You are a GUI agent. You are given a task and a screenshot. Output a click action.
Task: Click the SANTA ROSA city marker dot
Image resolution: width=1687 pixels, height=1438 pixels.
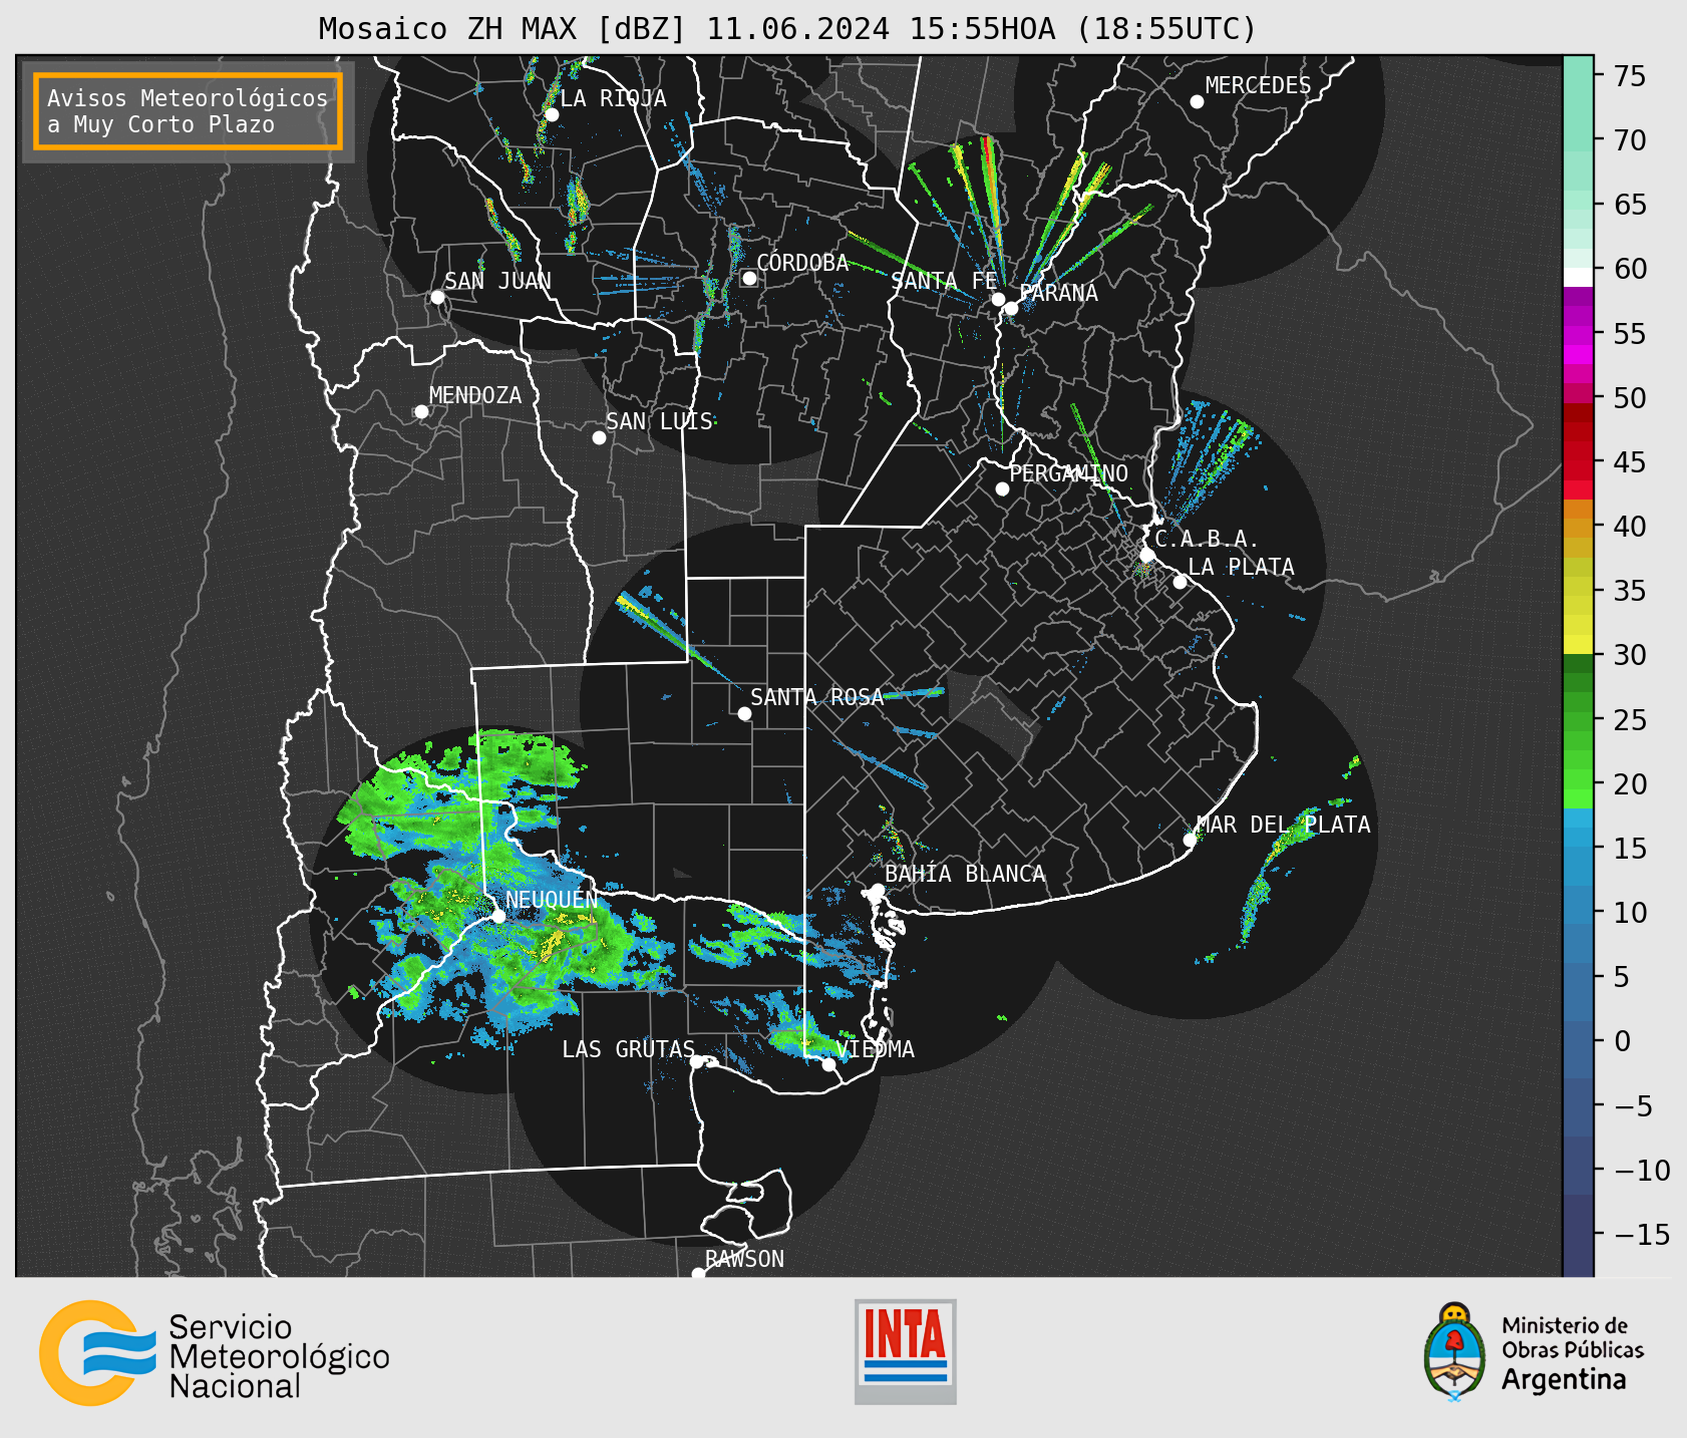coord(744,713)
